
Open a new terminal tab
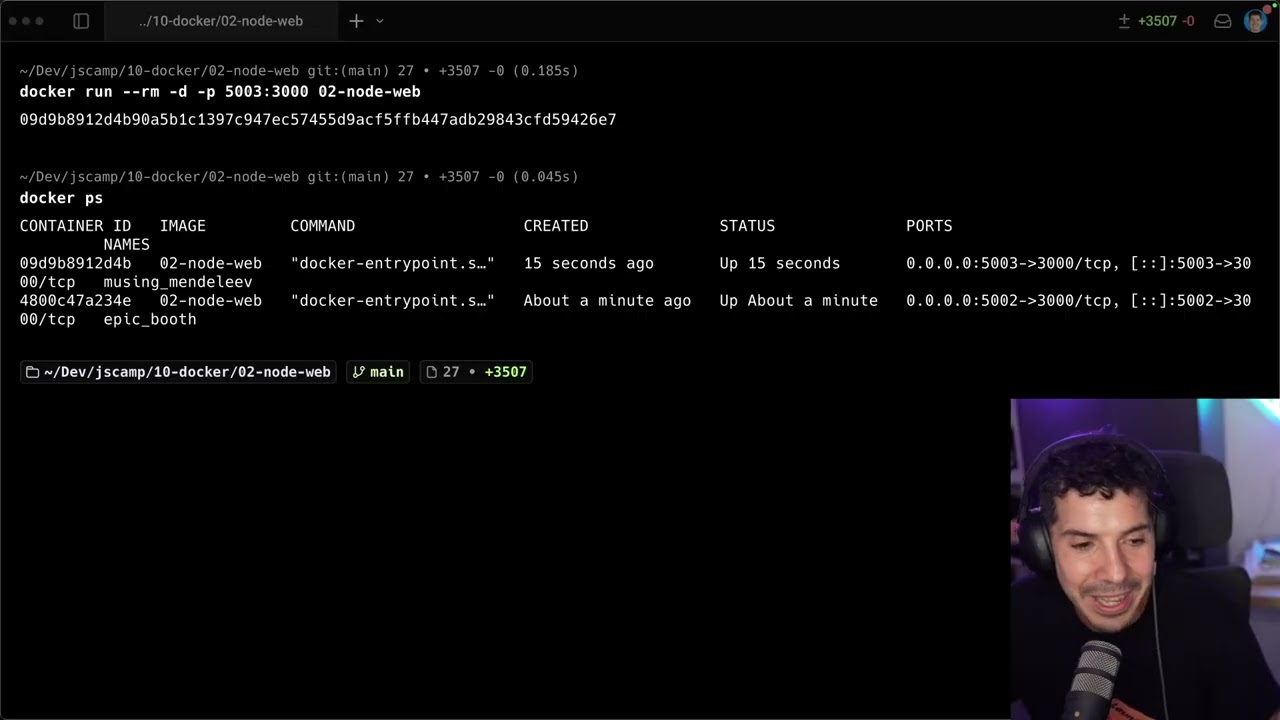point(356,21)
